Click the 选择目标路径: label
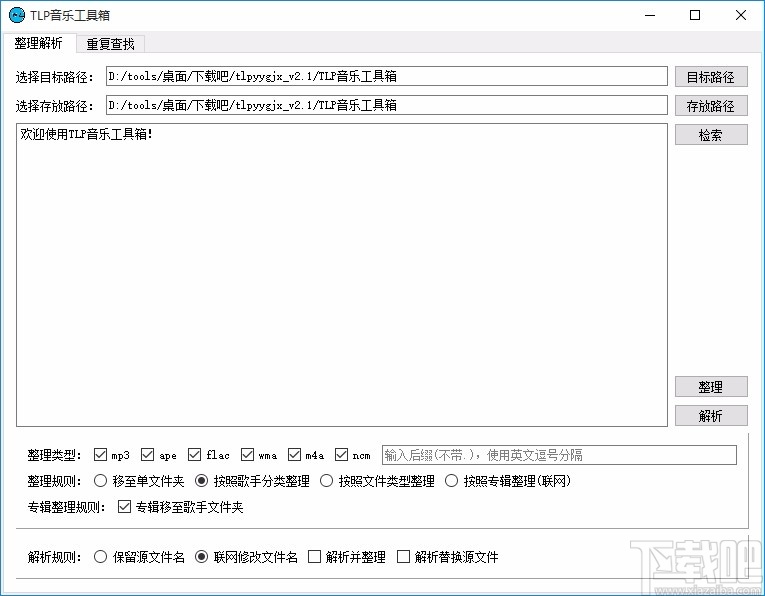This screenshot has height=596, width=765. coord(54,77)
